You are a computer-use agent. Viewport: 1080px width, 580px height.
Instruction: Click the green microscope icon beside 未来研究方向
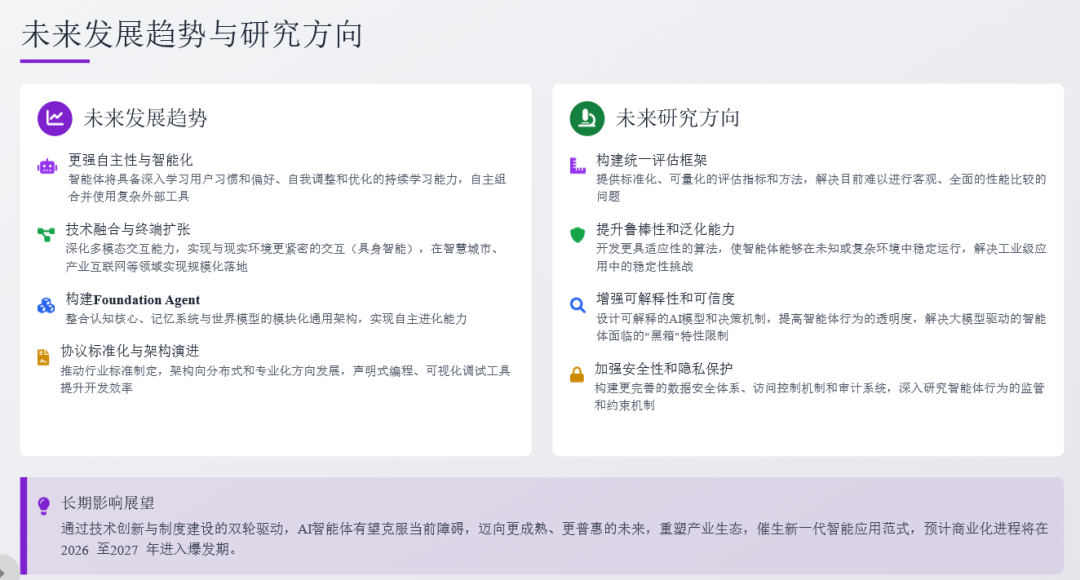(x=587, y=118)
